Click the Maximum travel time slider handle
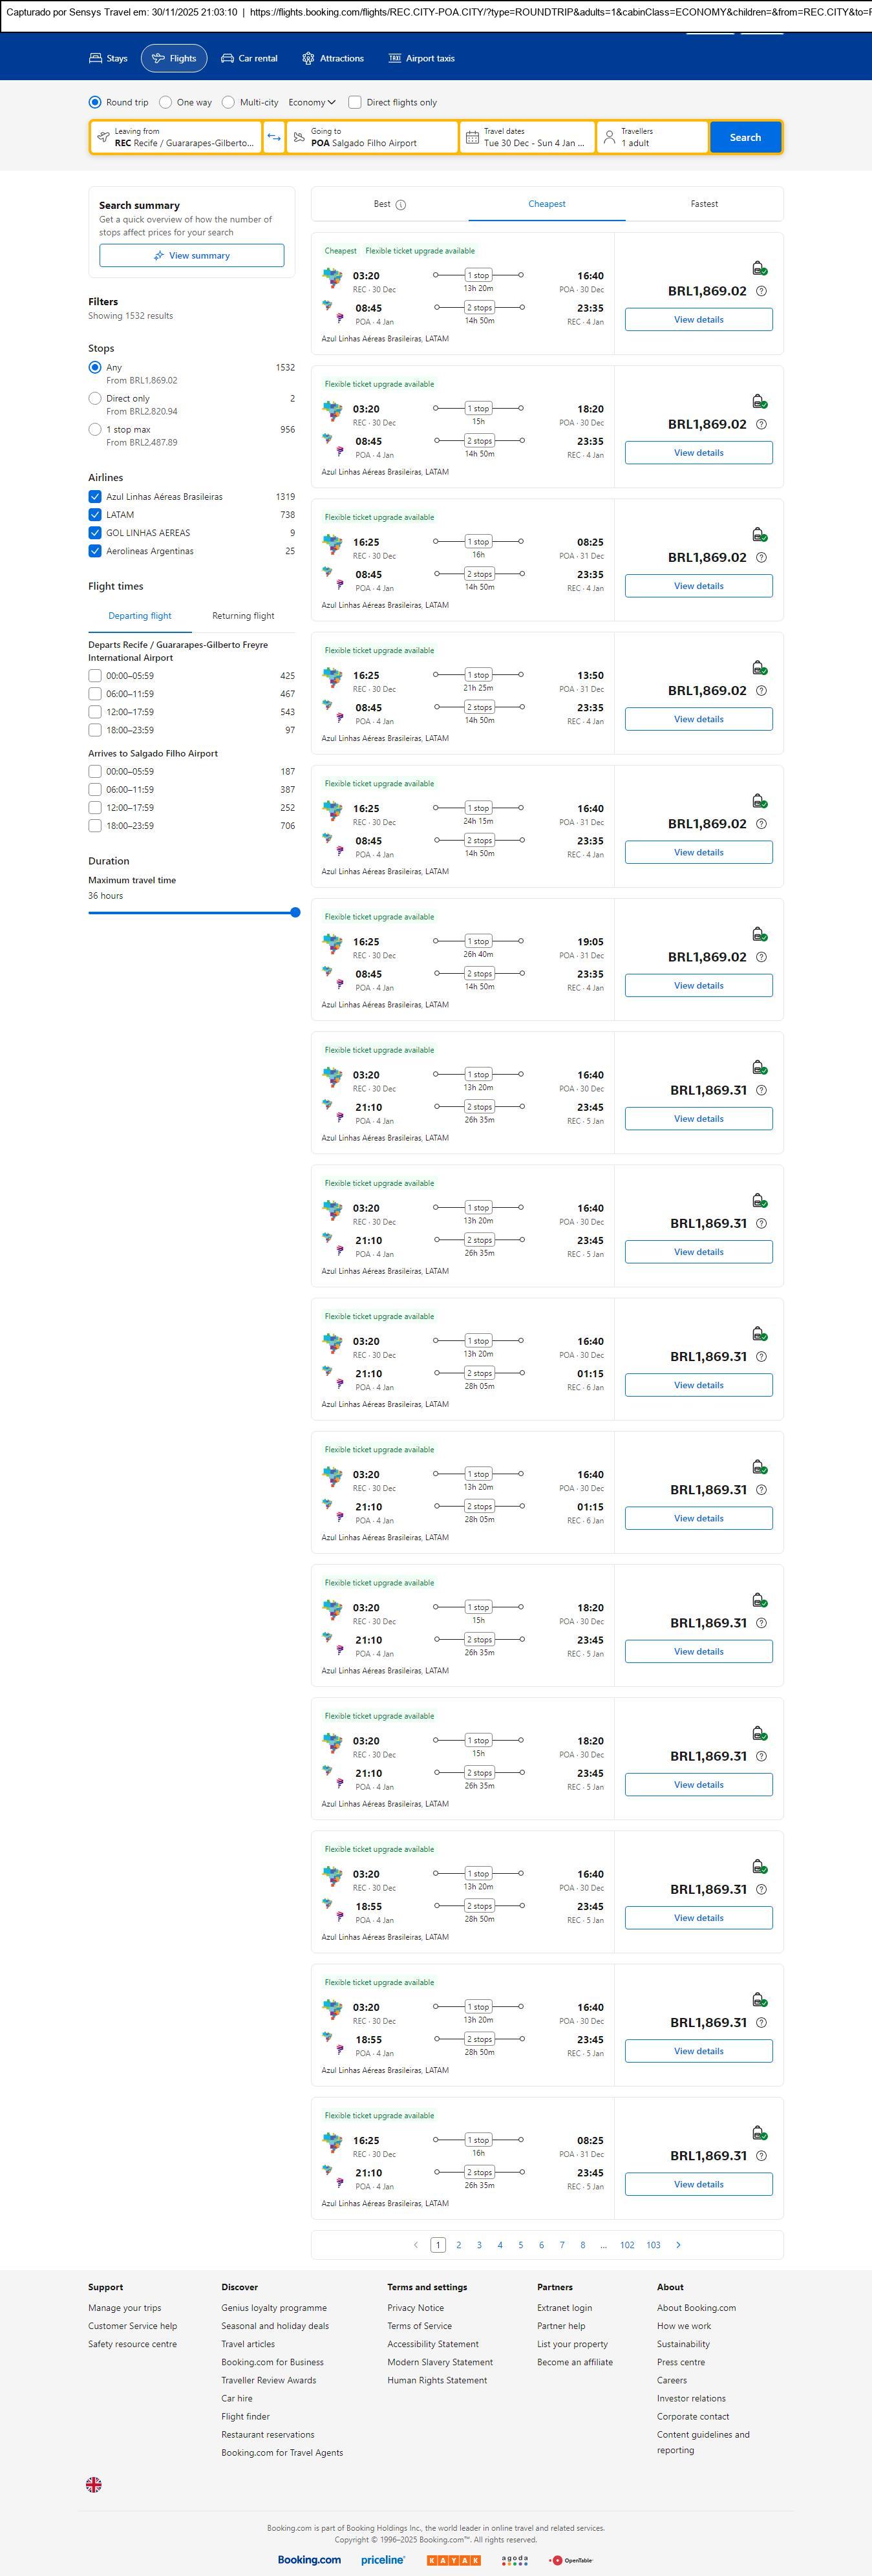This screenshot has height=2576, width=872. (x=295, y=912)
